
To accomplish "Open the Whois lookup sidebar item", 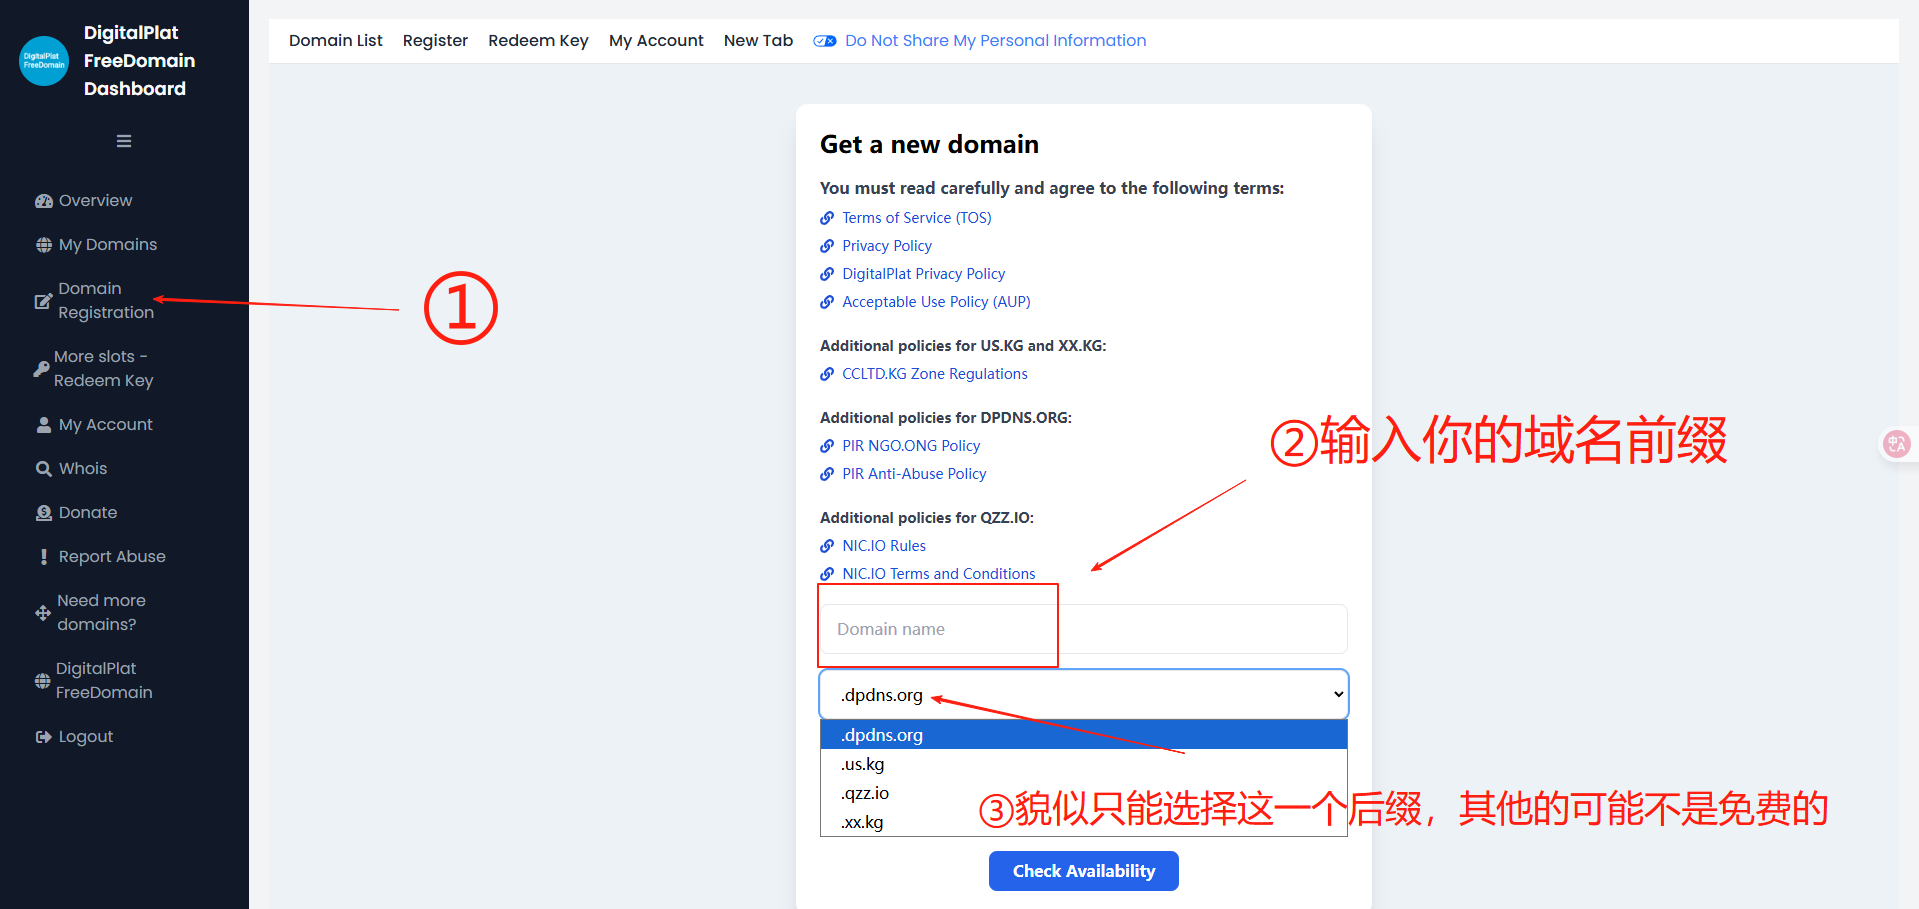I will 71,469.
